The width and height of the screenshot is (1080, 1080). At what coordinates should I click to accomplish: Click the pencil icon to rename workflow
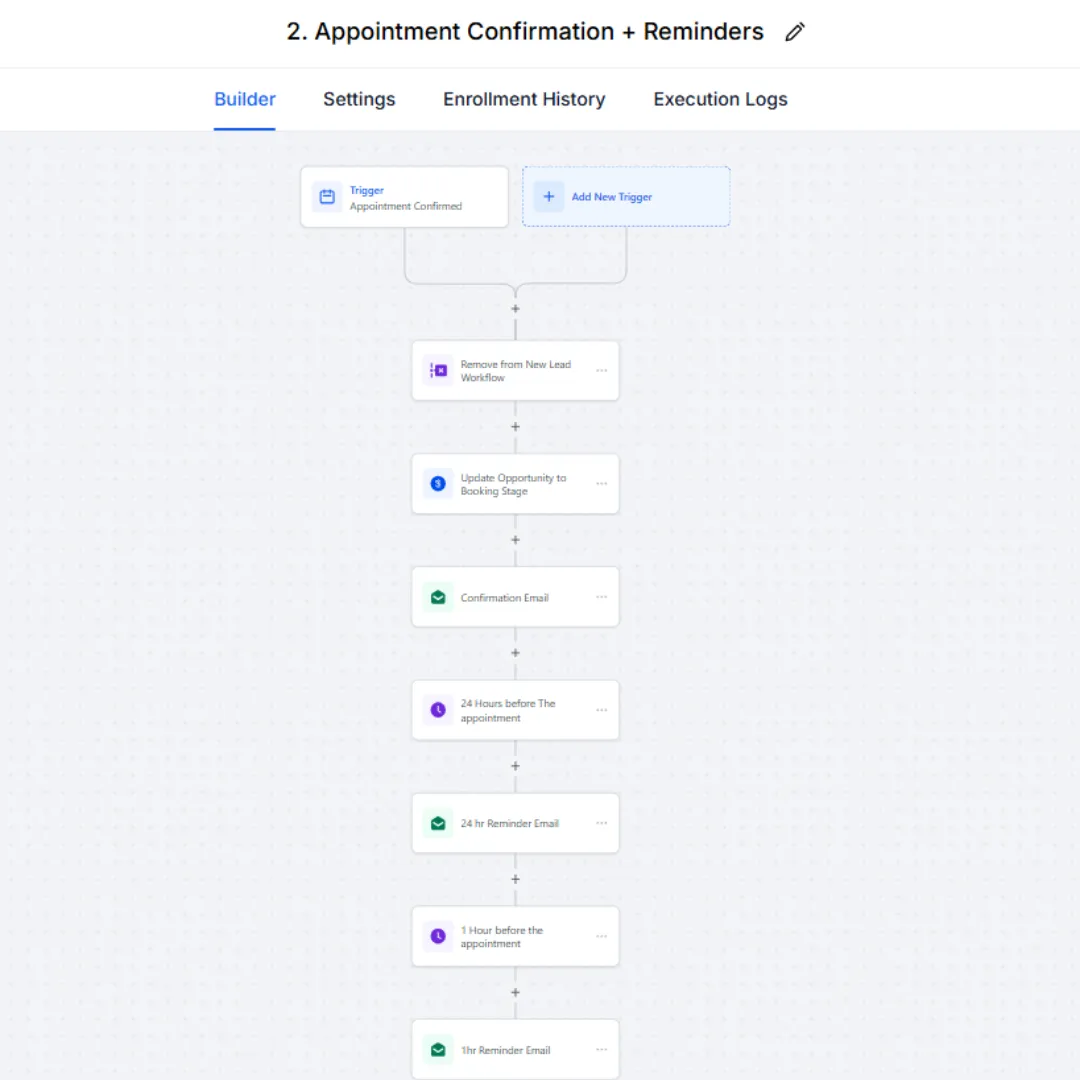coord(794,32)
